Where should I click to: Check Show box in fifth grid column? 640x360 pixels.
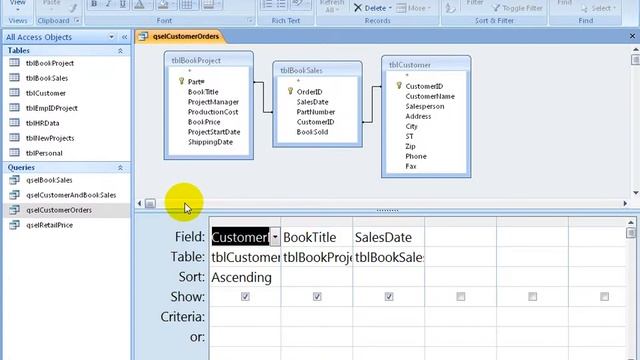(533, 297)
